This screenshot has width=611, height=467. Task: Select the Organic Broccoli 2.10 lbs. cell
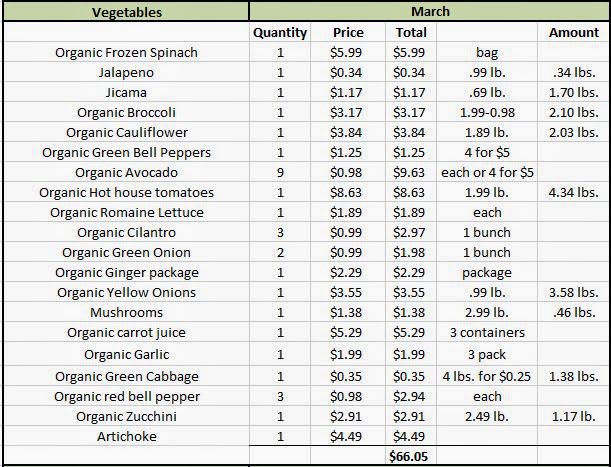(574, 112)
